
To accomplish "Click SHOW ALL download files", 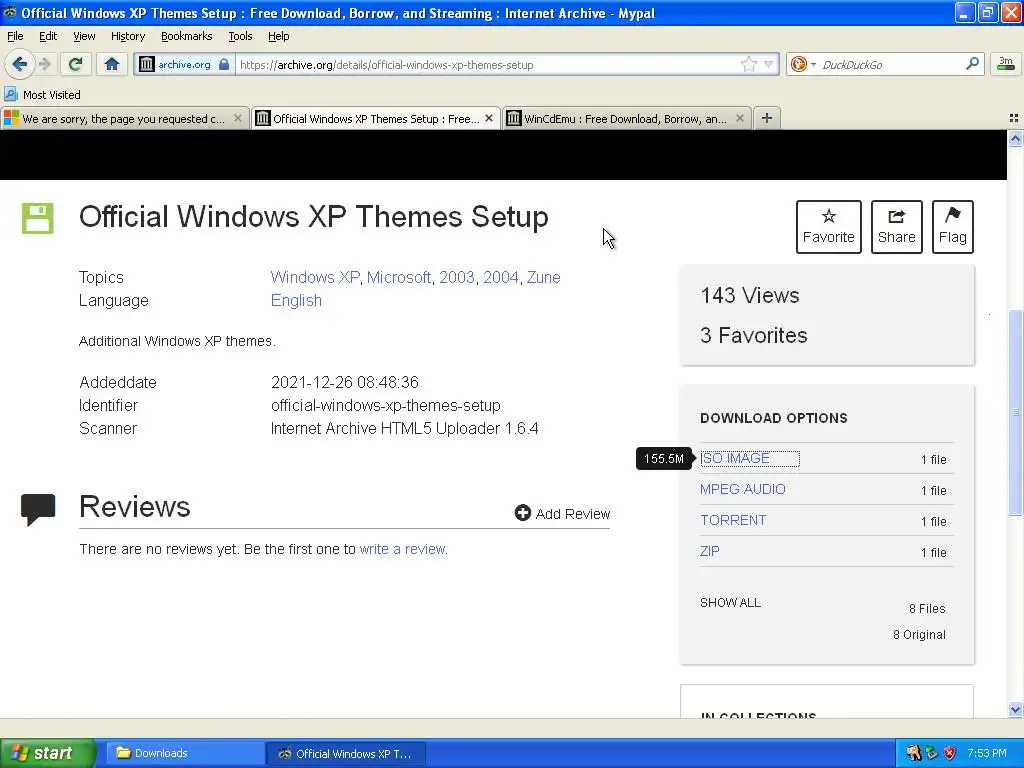I will [x=730, y=602].
